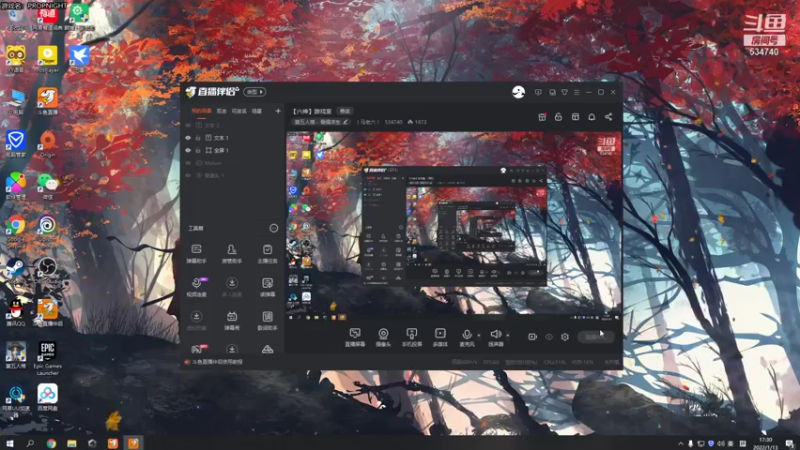
Task: Open the WeChat desktop icon
Action: [x=47, y=186]
